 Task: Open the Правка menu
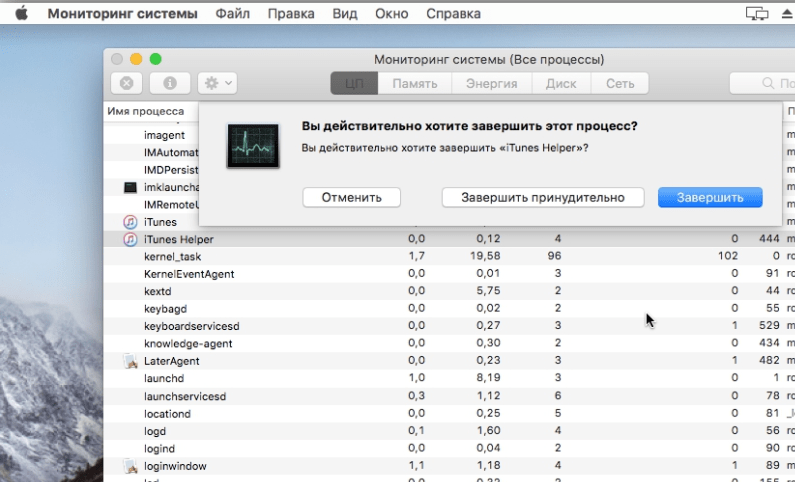[291, 14]
